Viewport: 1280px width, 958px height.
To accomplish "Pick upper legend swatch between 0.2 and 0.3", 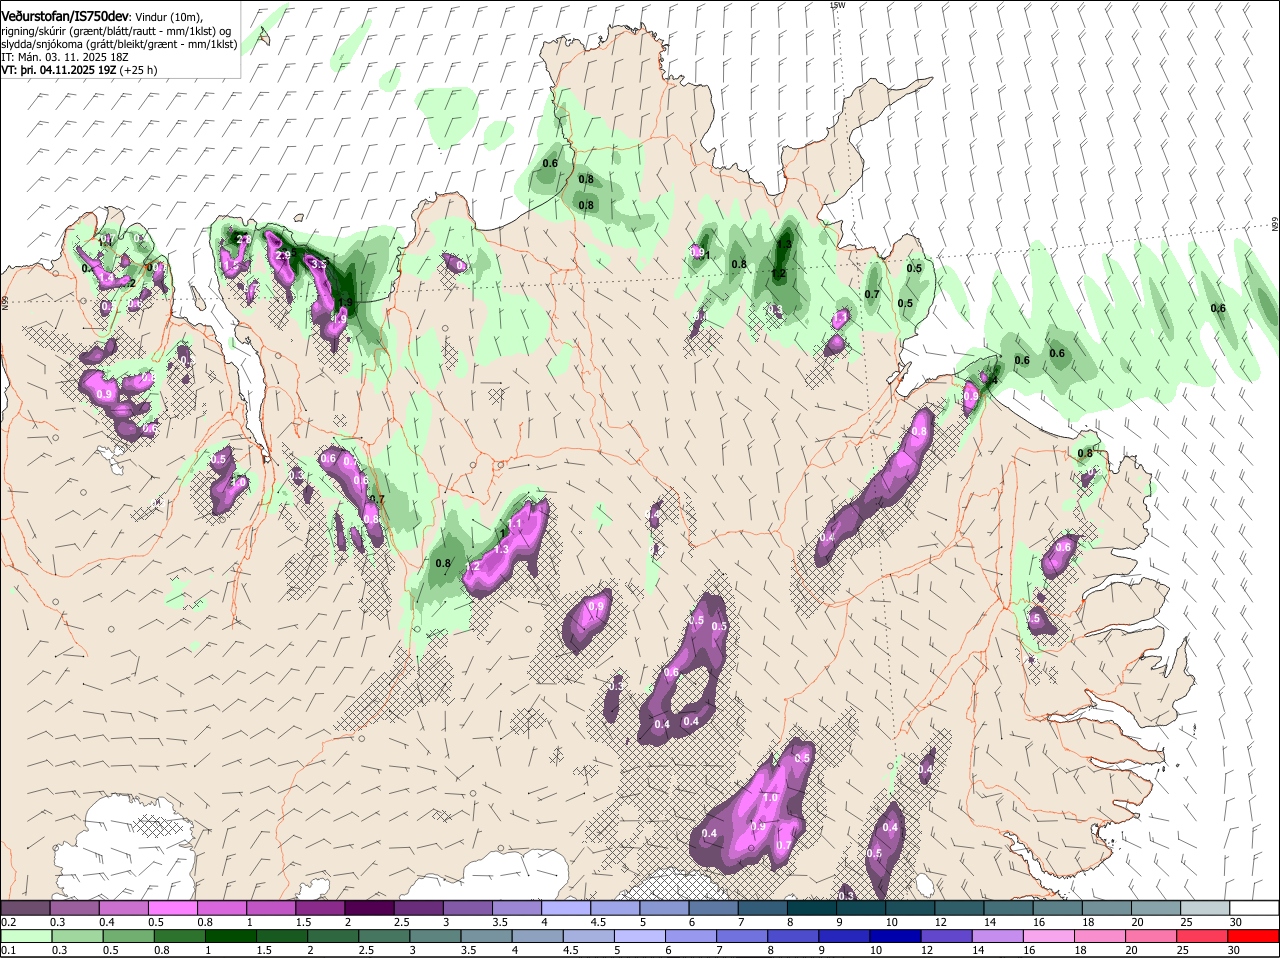I will click(25, 907).
